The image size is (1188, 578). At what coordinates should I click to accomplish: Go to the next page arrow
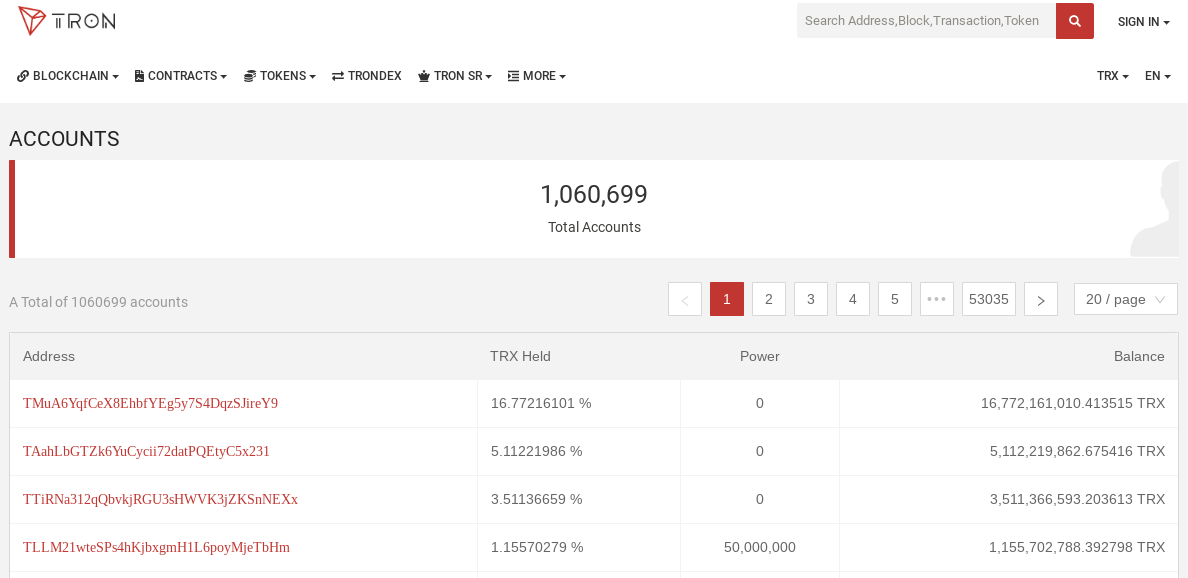[x=1041, y=299]
